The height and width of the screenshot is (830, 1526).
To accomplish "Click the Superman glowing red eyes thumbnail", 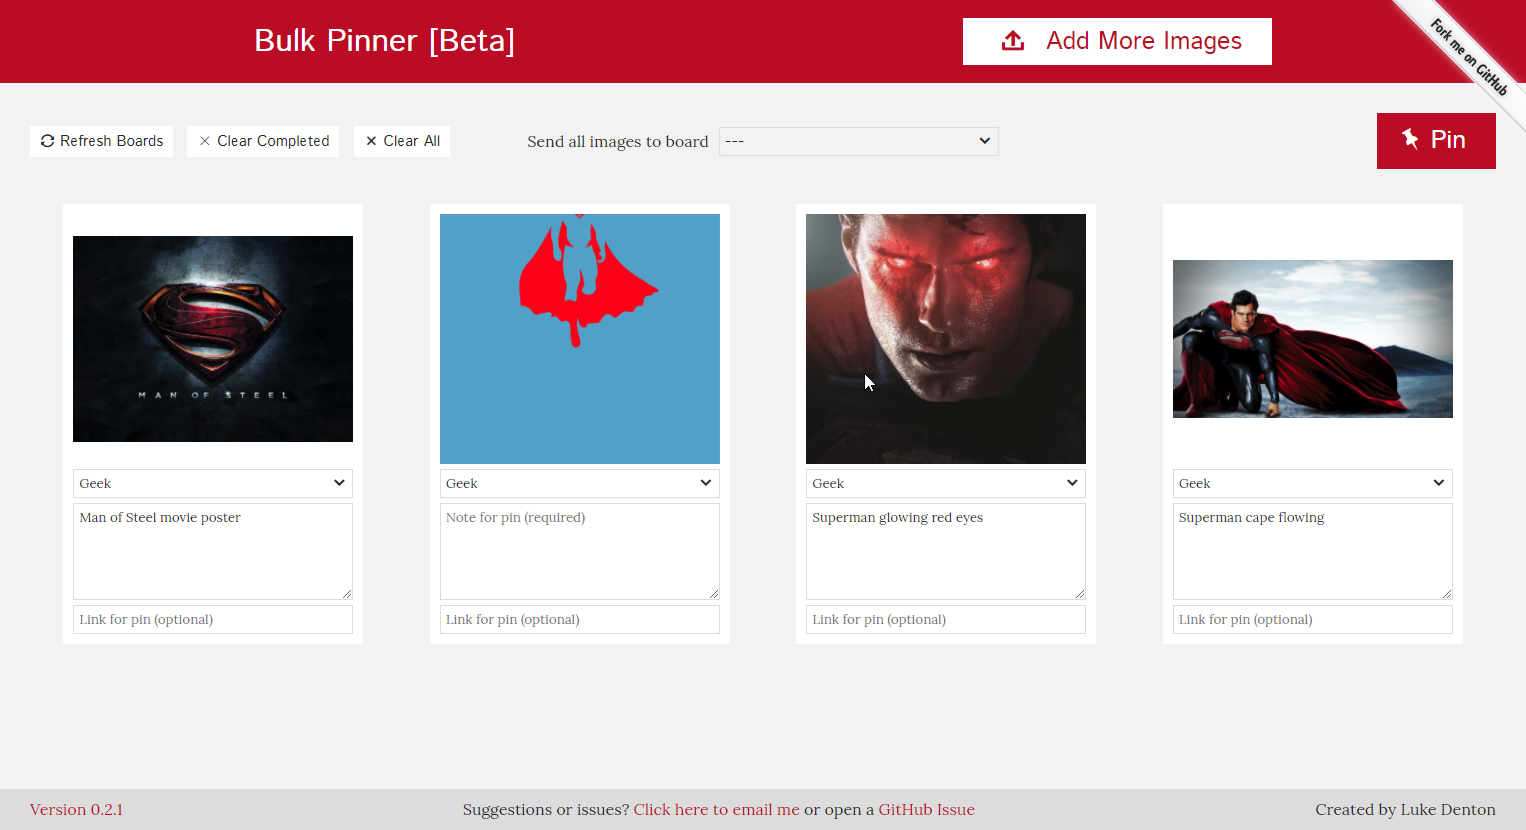I will (x=945, y=338).
